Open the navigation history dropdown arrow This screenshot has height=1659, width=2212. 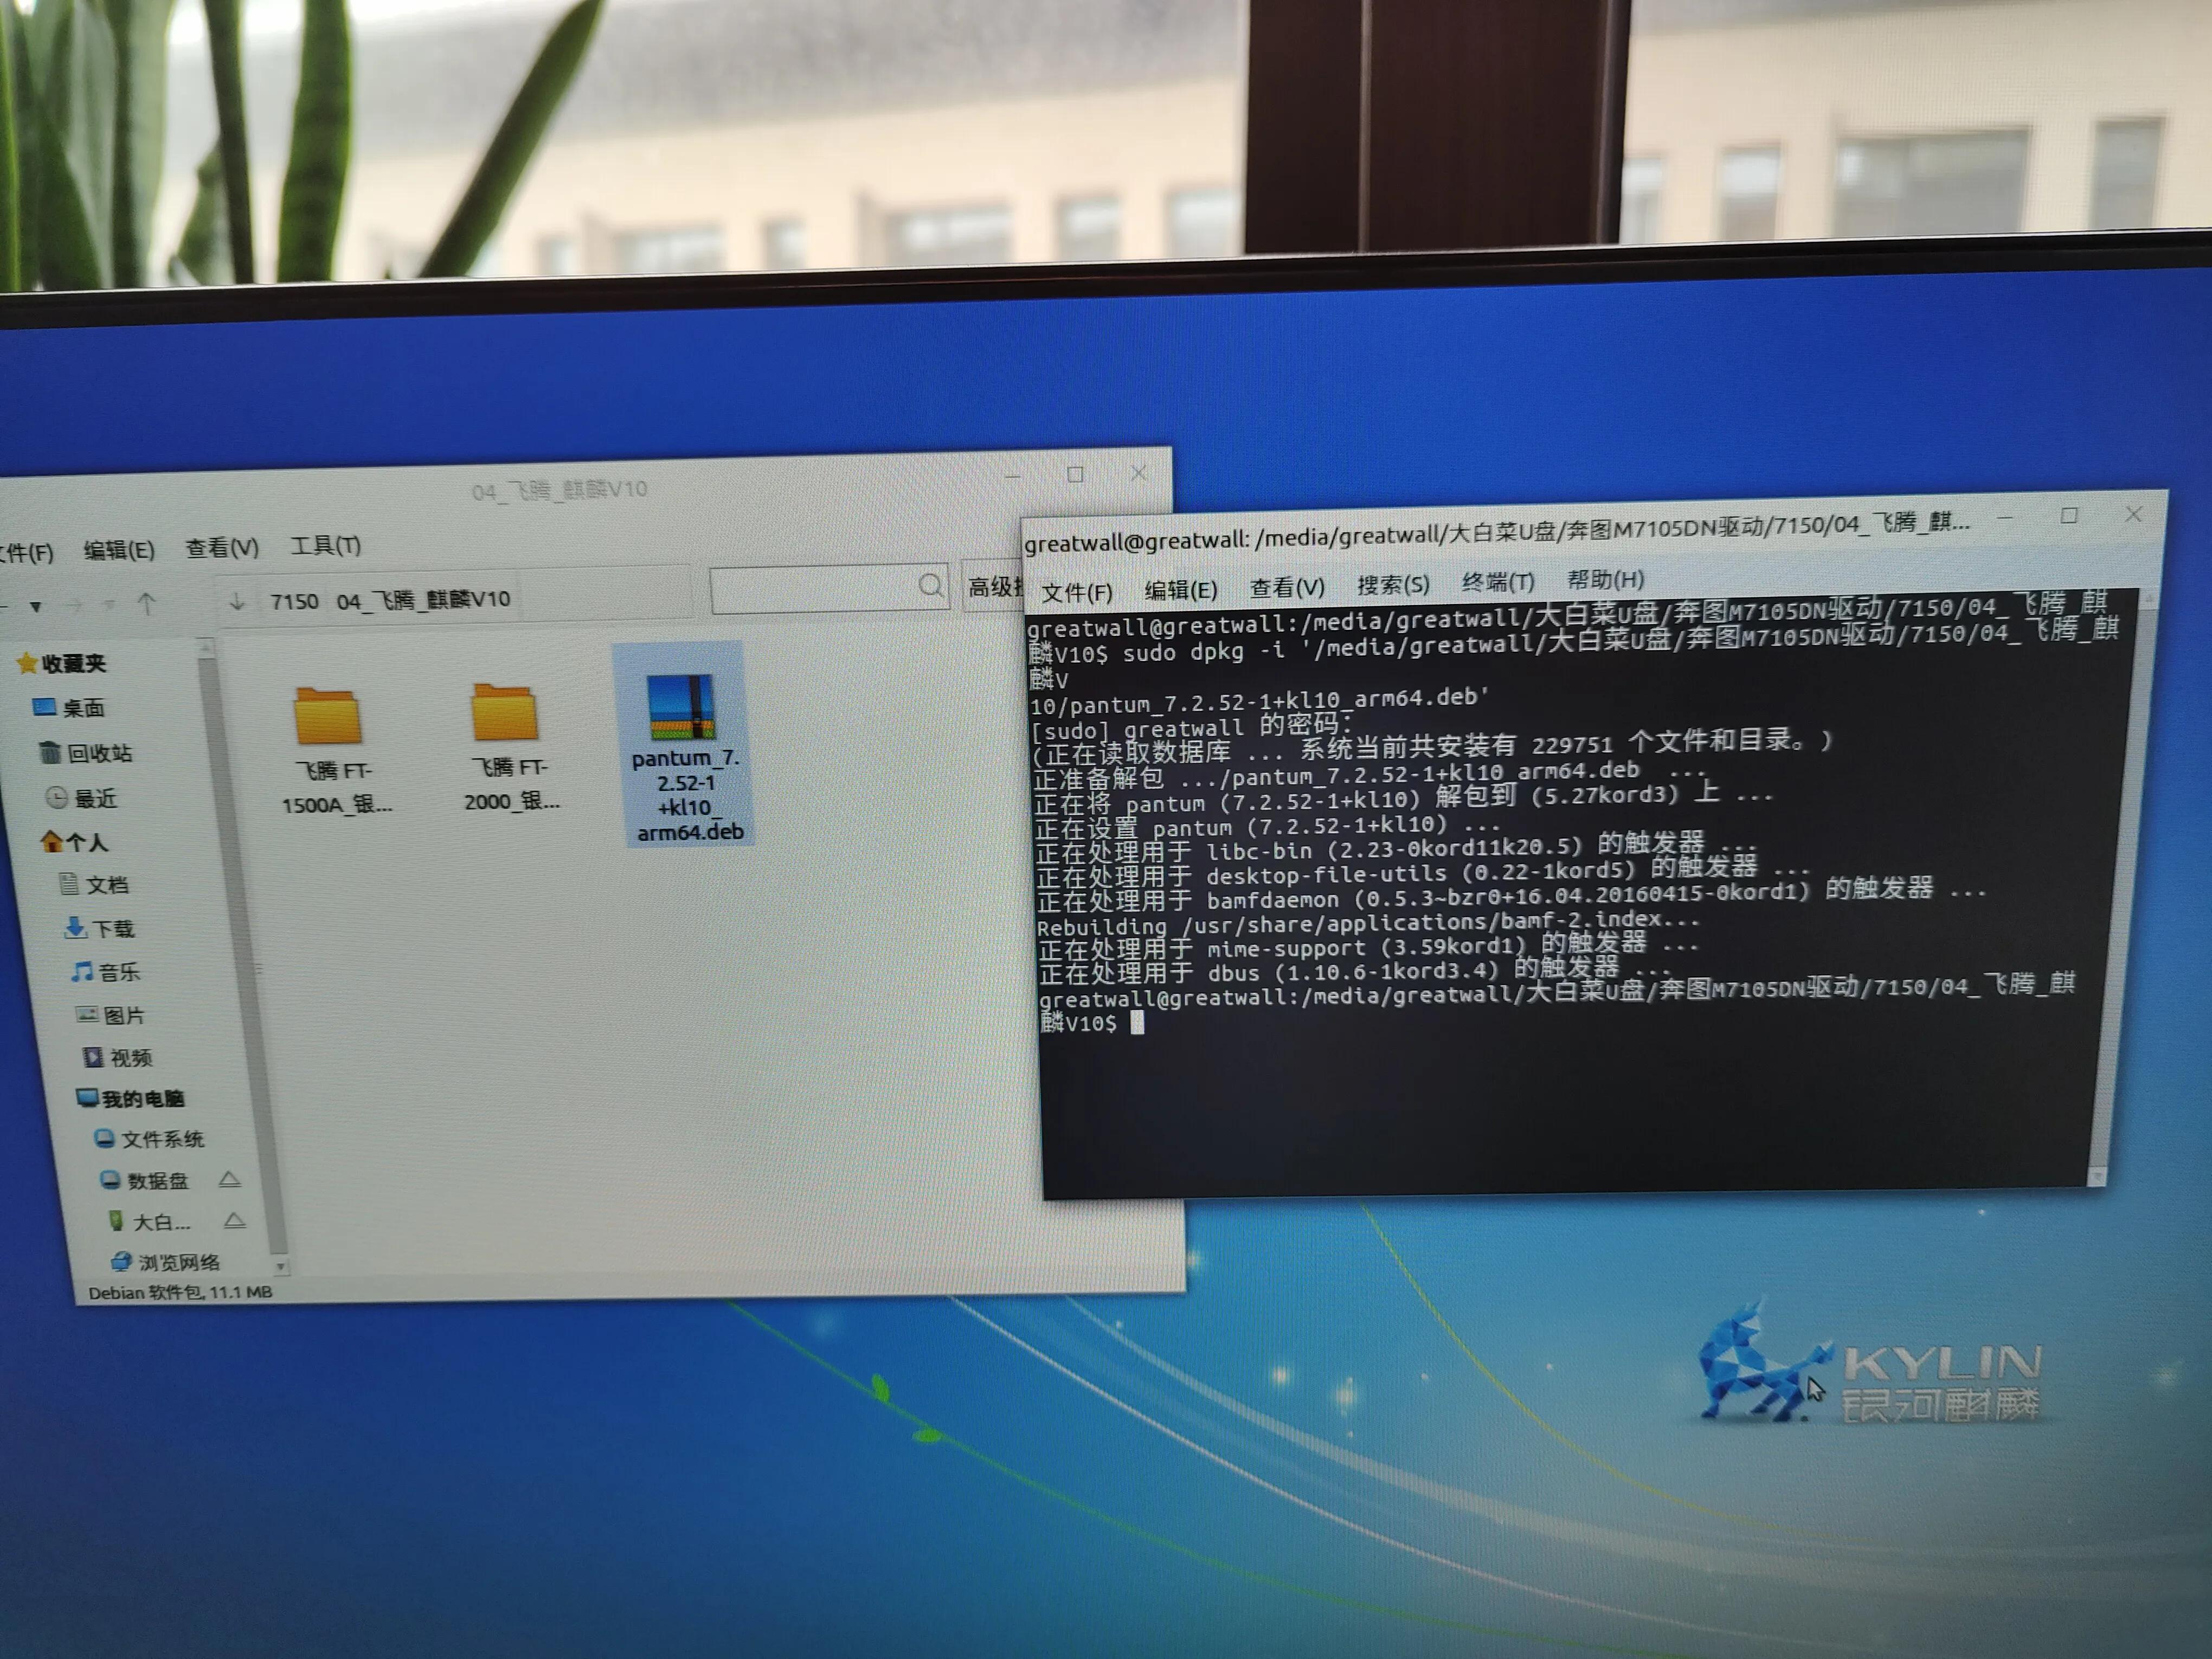coord(36,607)
